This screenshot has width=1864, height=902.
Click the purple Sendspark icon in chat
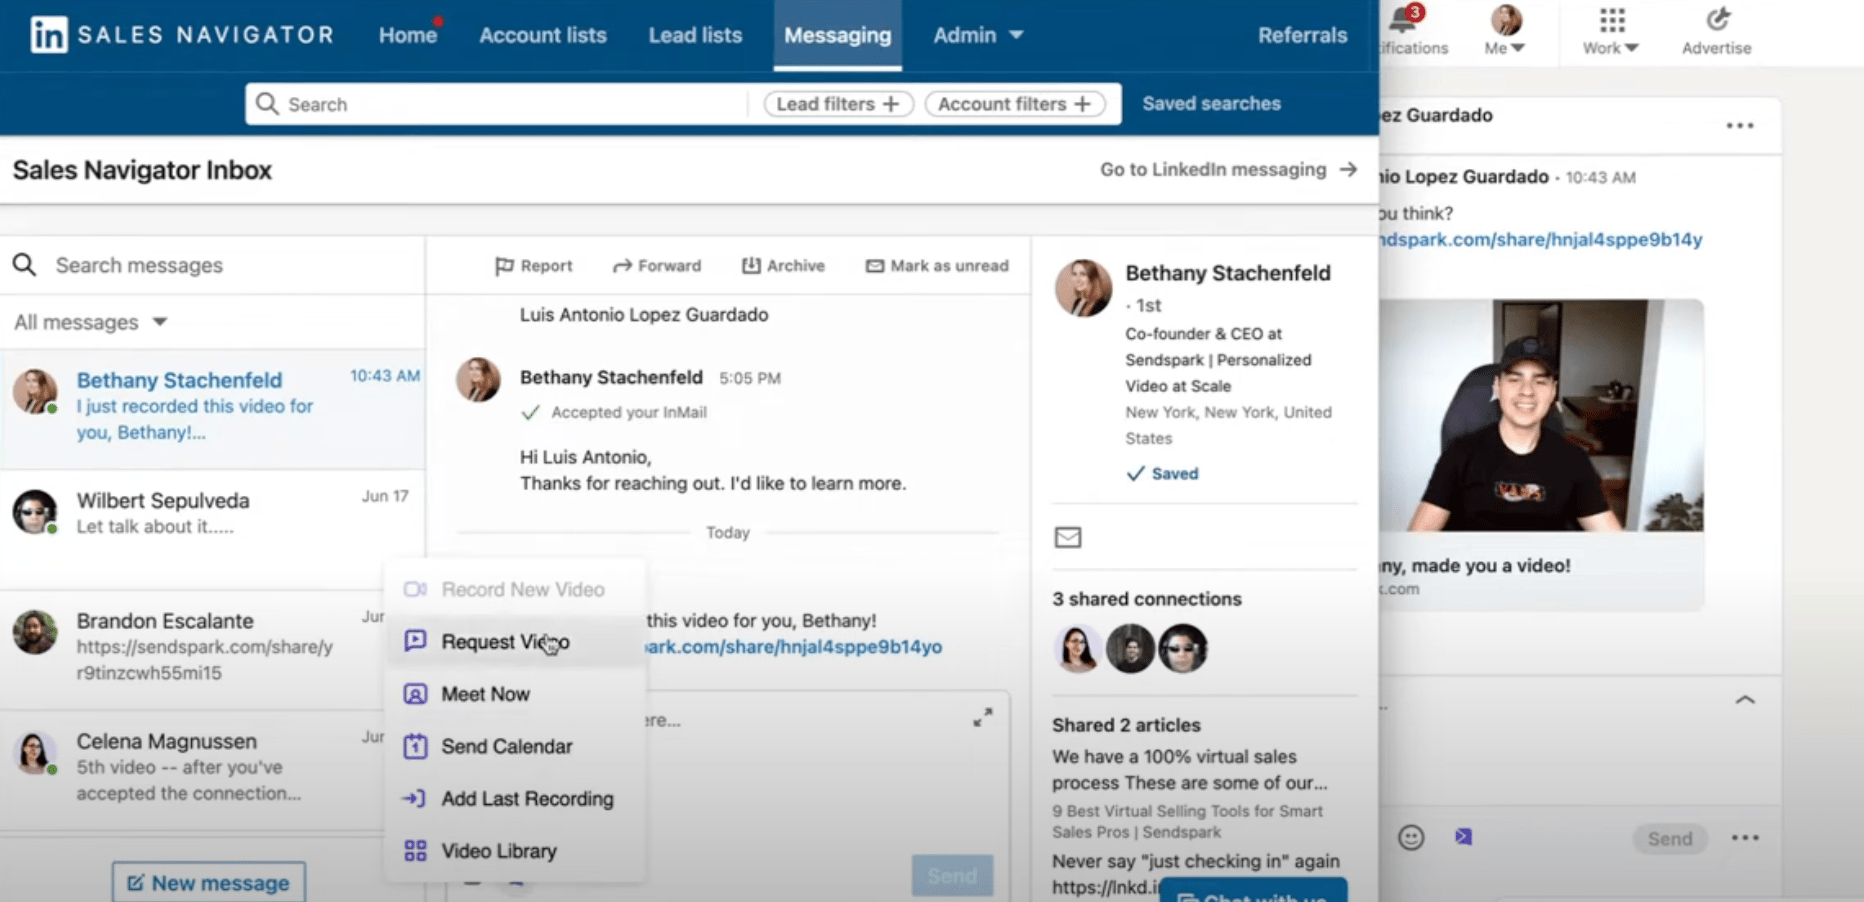pos(1463,837)
